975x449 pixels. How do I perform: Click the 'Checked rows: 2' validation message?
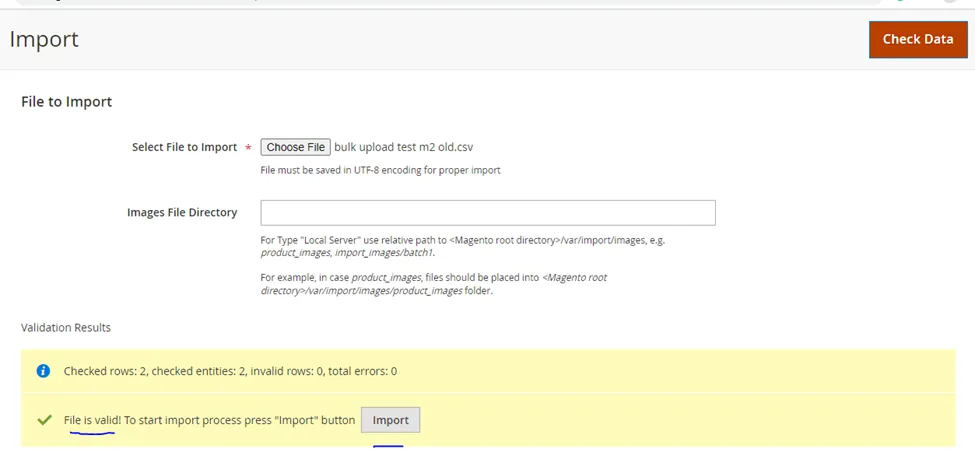(230, 371)
